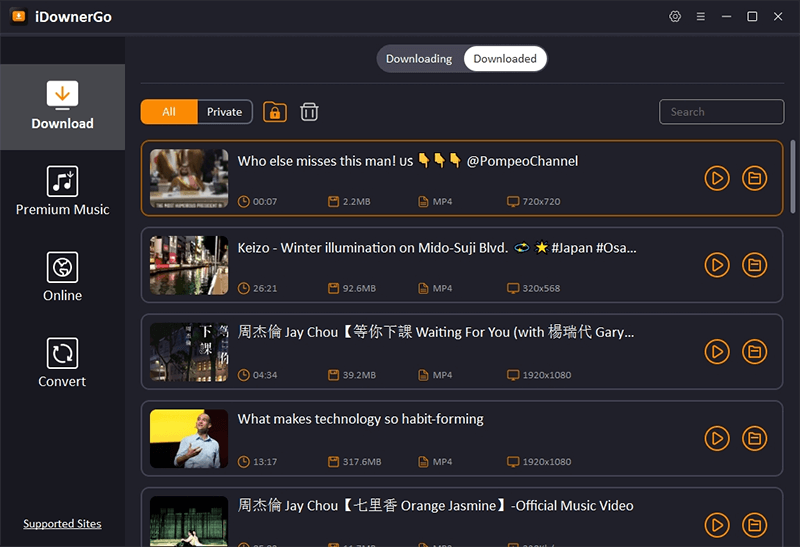This screenshot has width=800, height=547.
Task: Click the Orange Jasmine video thumbnail
Action: point(189,521)
